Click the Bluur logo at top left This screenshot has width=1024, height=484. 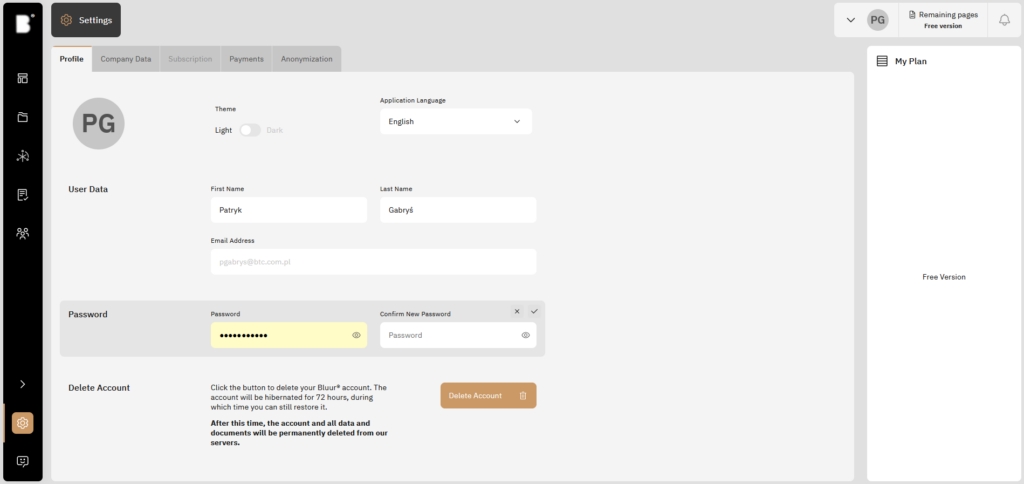point(22,23)
